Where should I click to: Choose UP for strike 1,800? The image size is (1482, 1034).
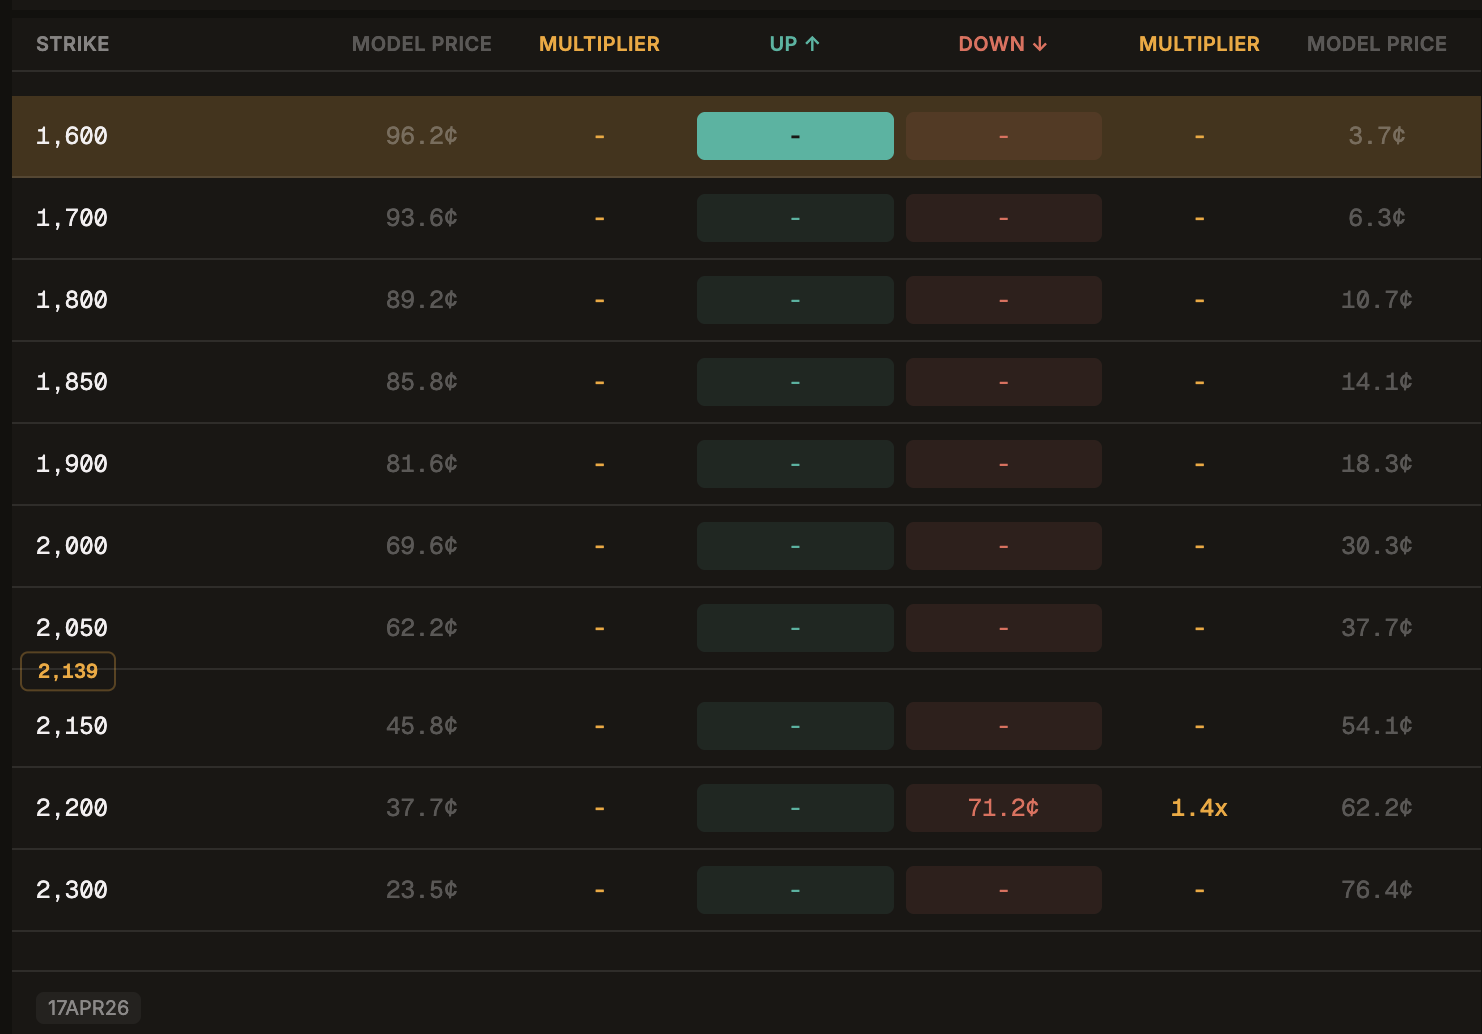click(795, 300)
